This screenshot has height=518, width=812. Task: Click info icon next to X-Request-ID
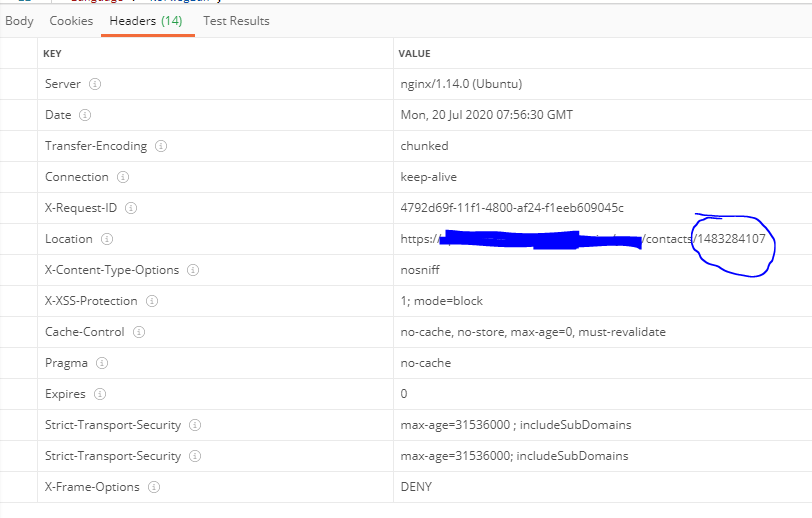[131, 208]
